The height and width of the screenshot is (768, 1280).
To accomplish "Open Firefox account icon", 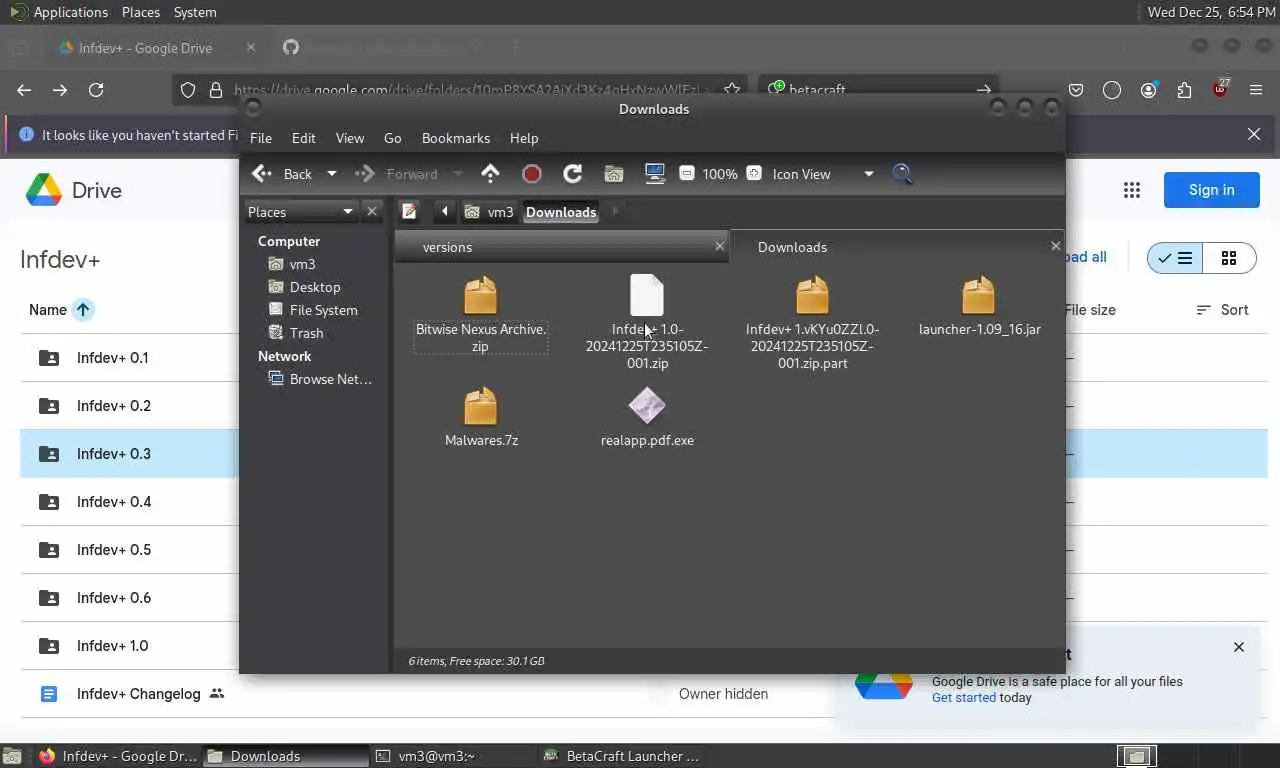I will pyautogui.click(x=1148, y=90).
